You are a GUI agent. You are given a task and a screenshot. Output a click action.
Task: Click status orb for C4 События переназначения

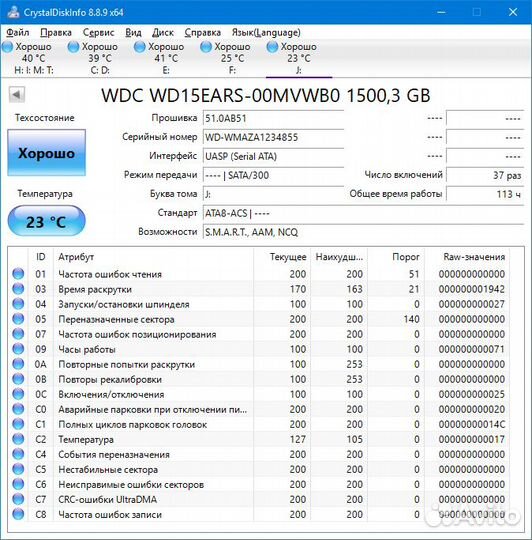pos(18,454)
